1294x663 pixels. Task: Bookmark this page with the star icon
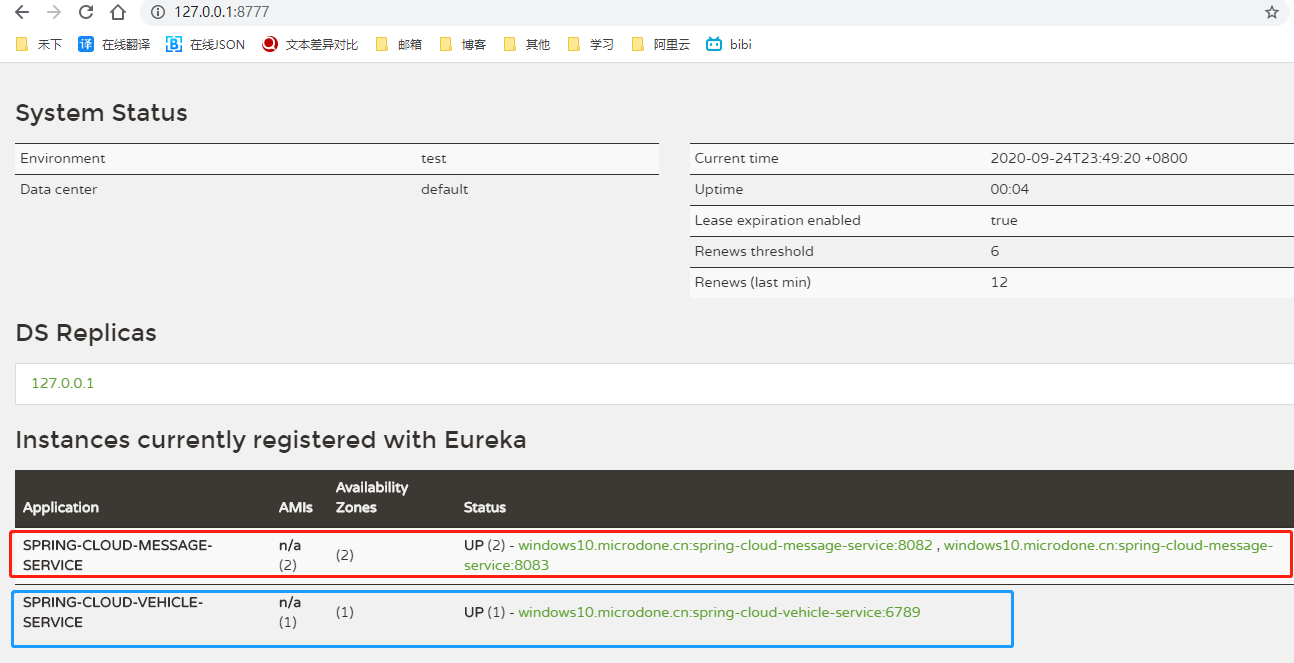[1271, 13]
